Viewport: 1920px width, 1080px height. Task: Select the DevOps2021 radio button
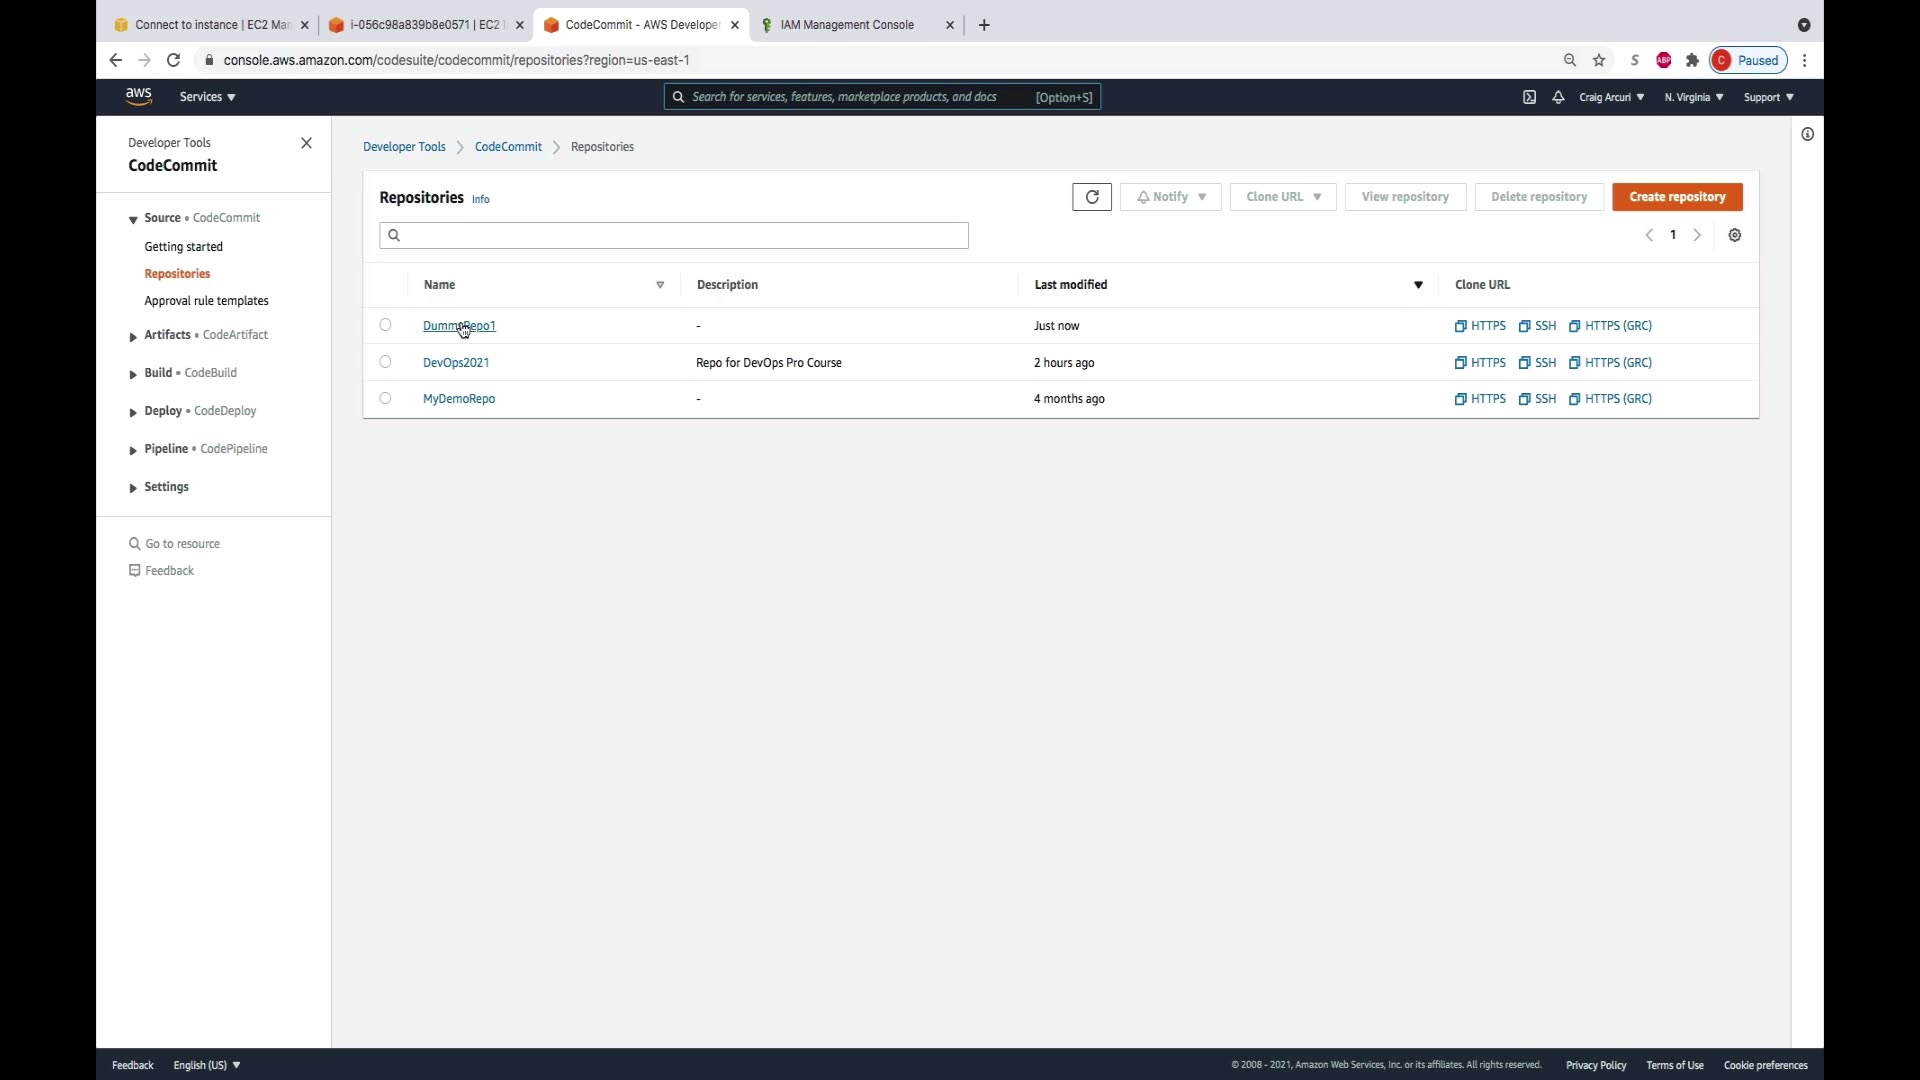[385, 362]
